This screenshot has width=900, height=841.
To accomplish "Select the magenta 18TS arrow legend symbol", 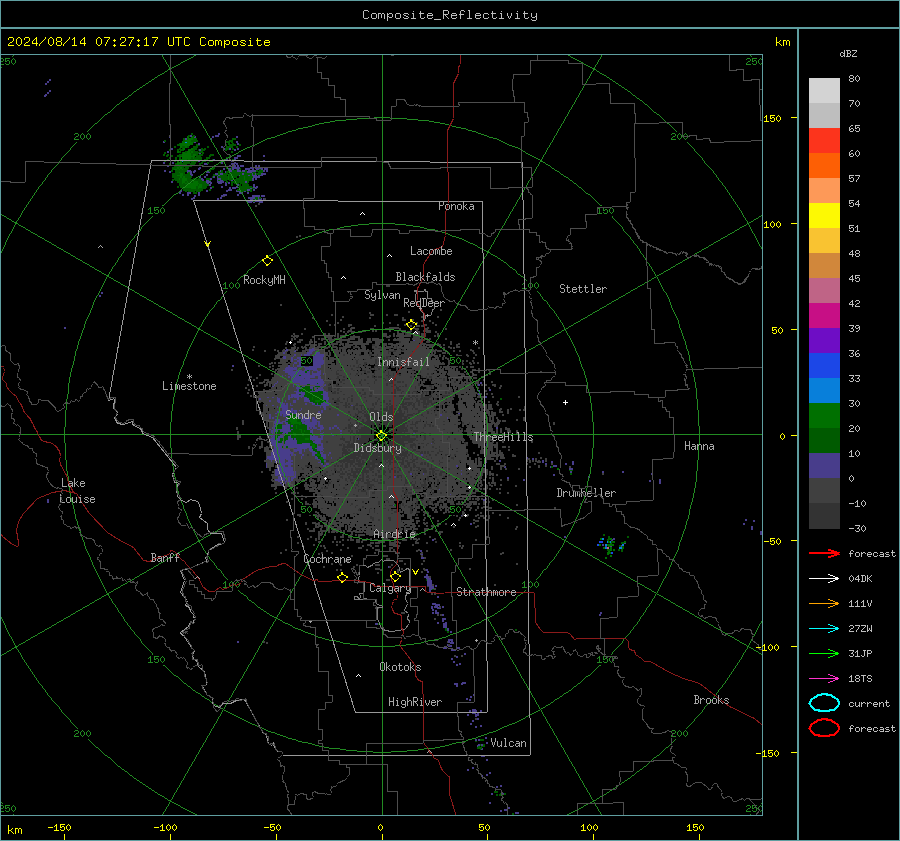I will [824, 679].
